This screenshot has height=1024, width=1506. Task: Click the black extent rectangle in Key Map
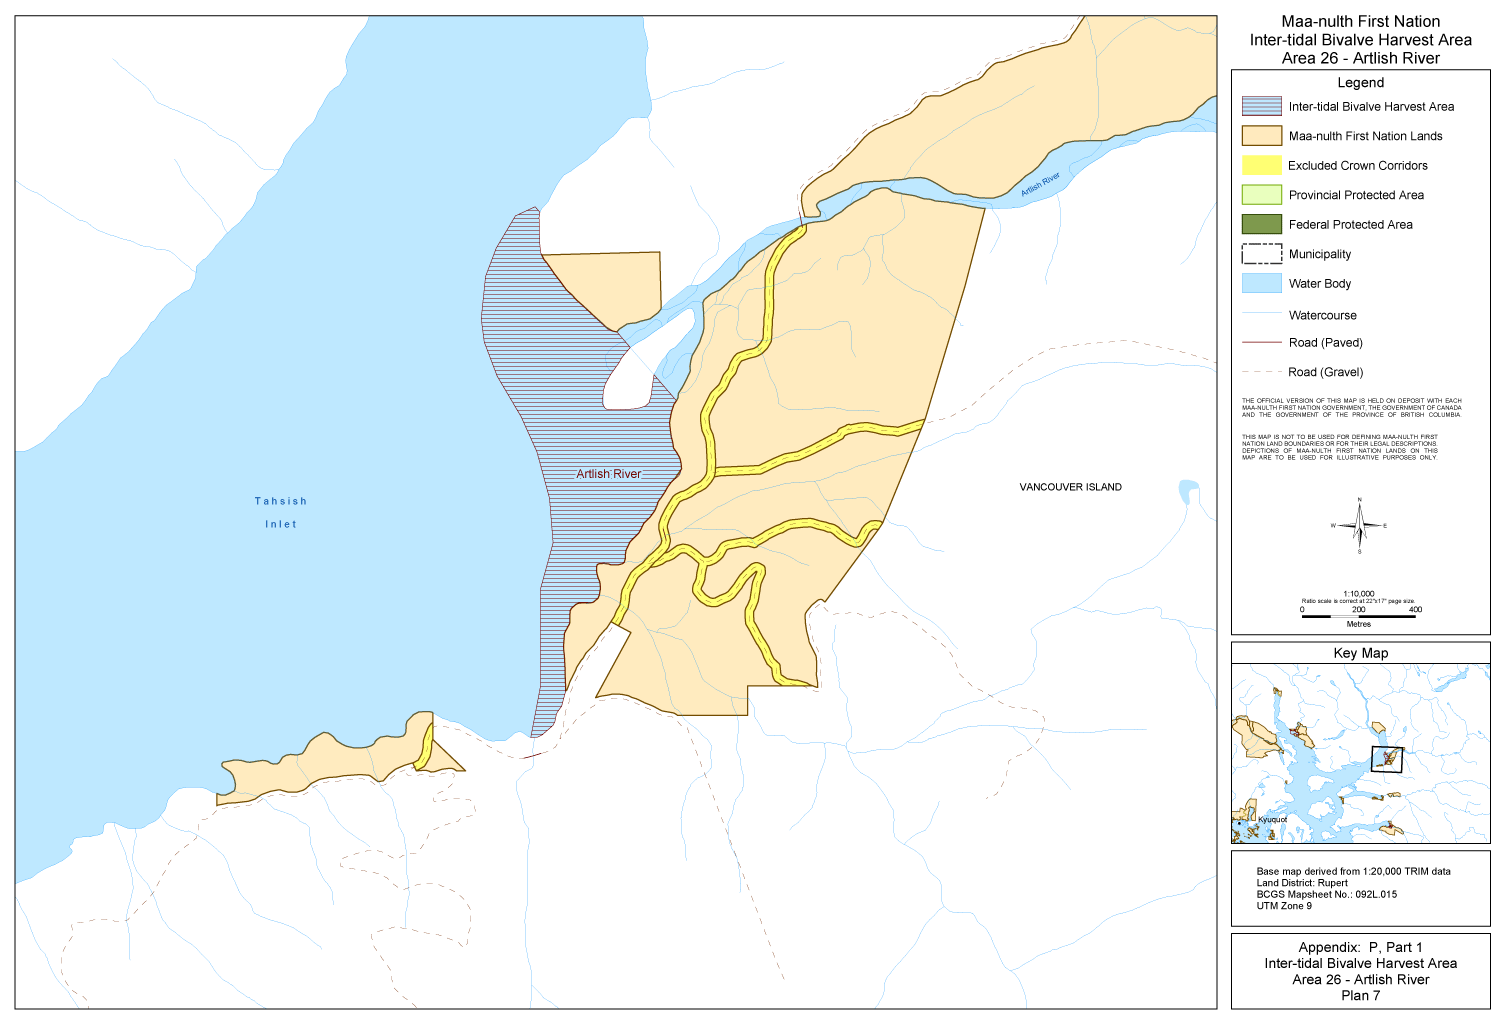[x=1387, y=759]
